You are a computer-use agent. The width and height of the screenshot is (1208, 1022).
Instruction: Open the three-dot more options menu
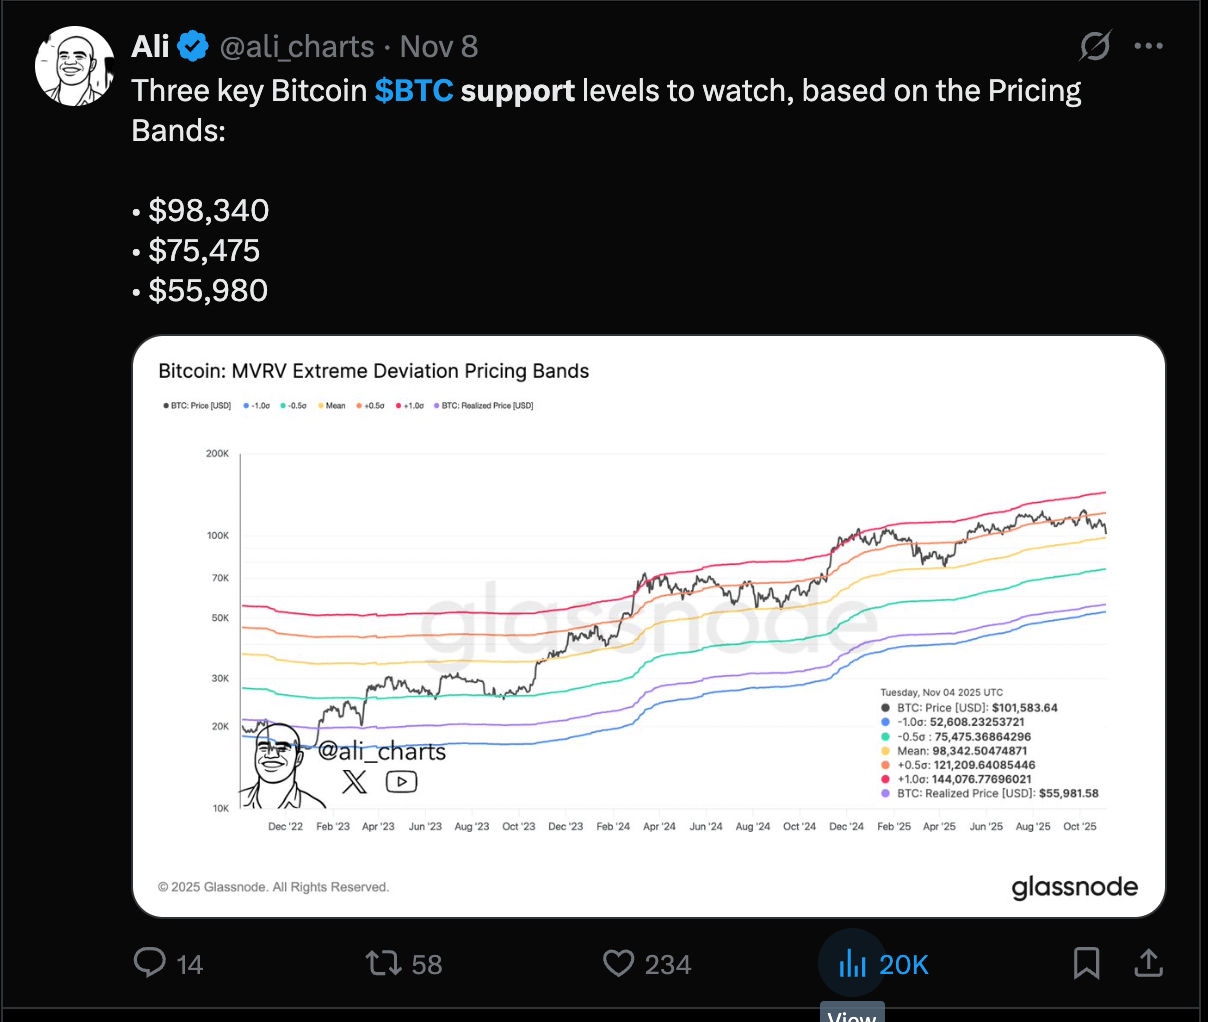point(1149,46)
